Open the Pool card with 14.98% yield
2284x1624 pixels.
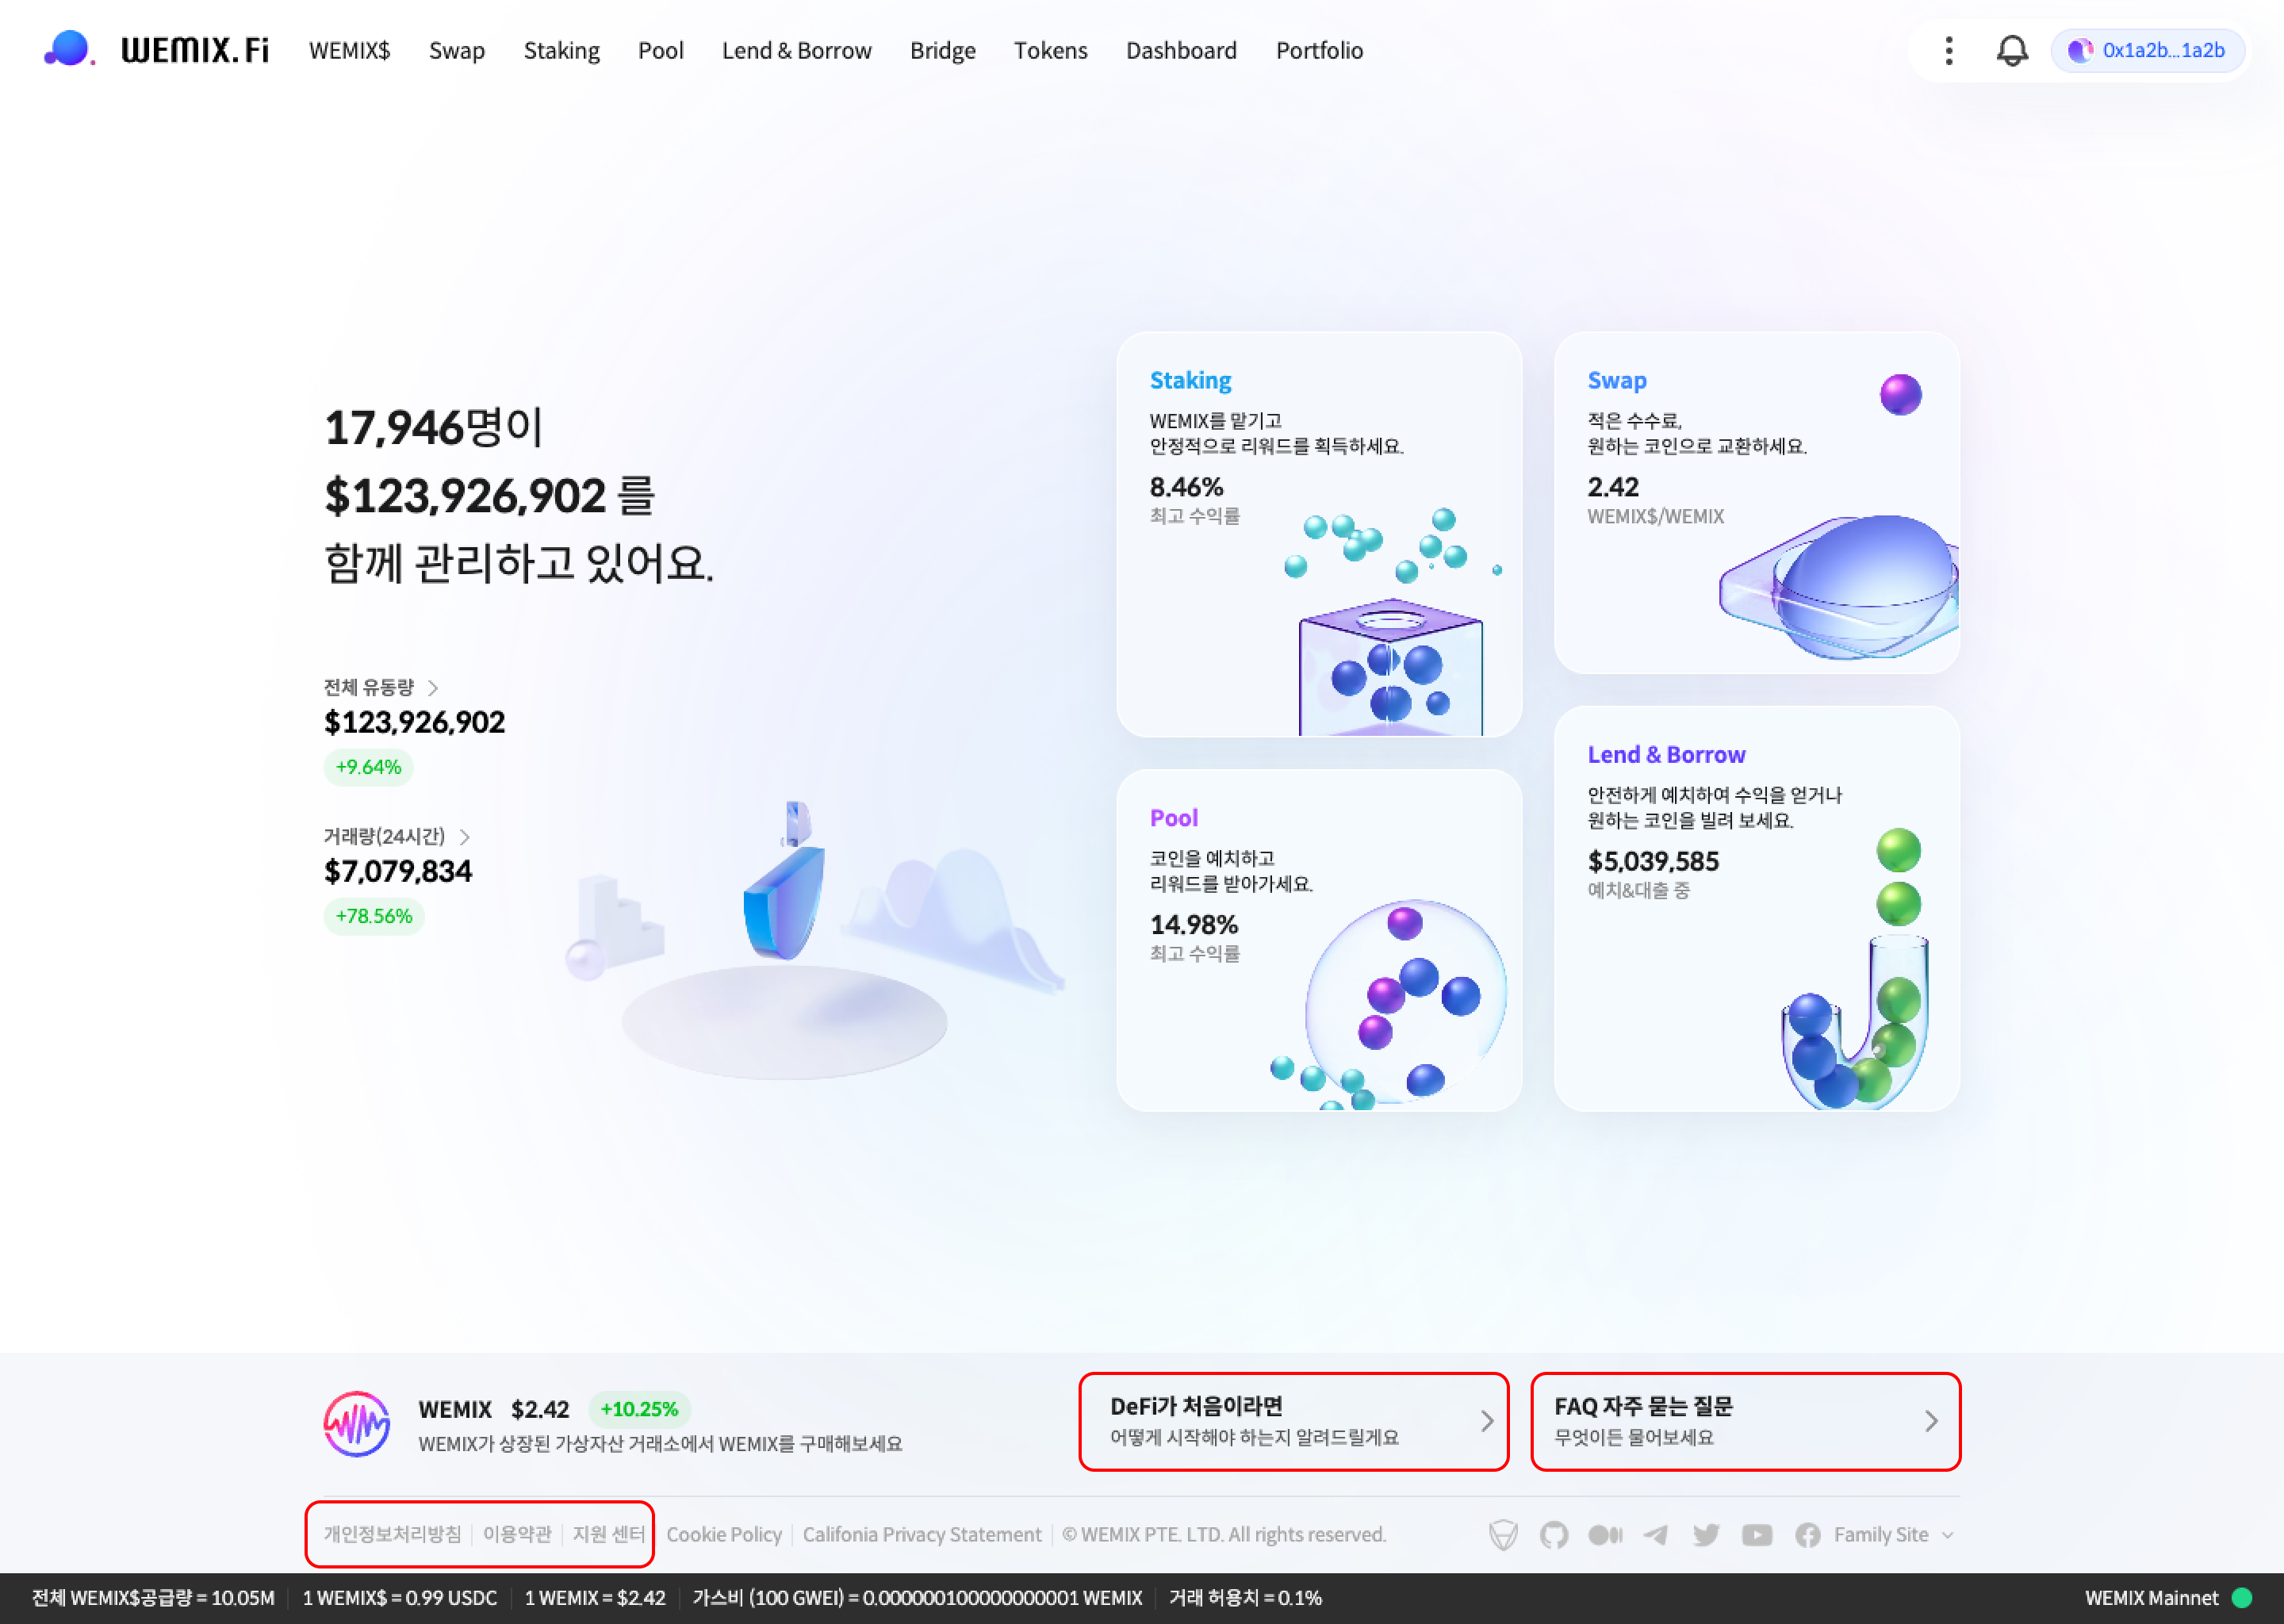tap(1319, 940)
